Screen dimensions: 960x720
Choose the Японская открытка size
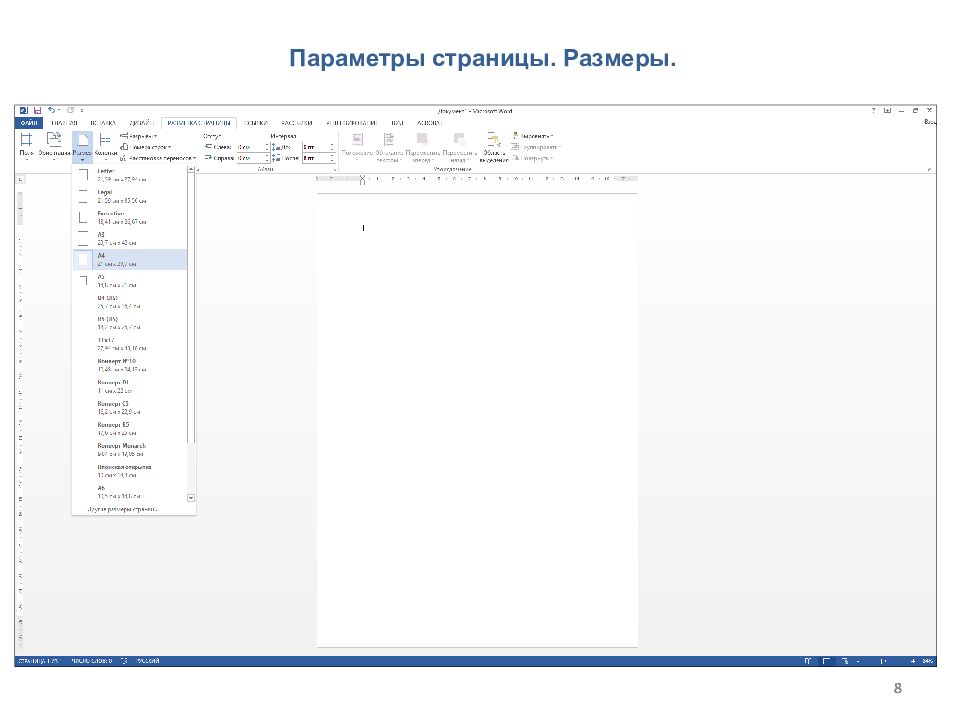(x=130, y=471)
